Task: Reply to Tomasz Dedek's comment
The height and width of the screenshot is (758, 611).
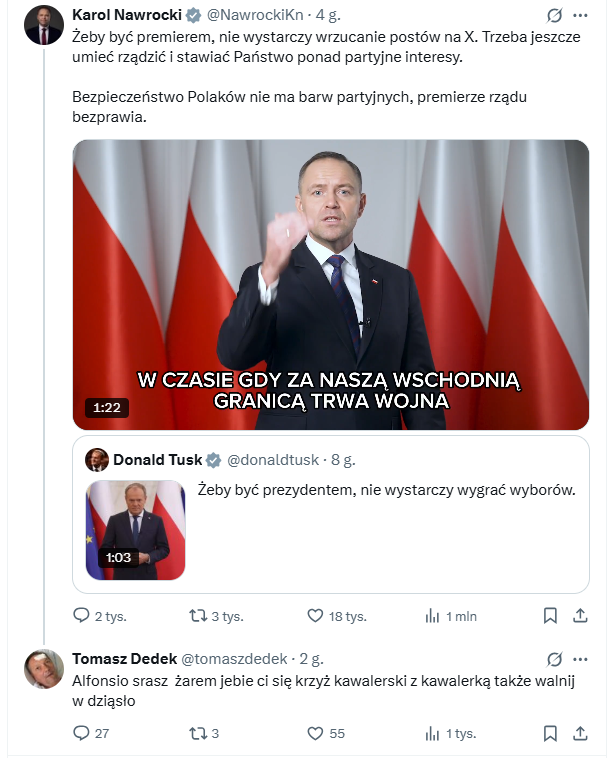Action: 83,733
